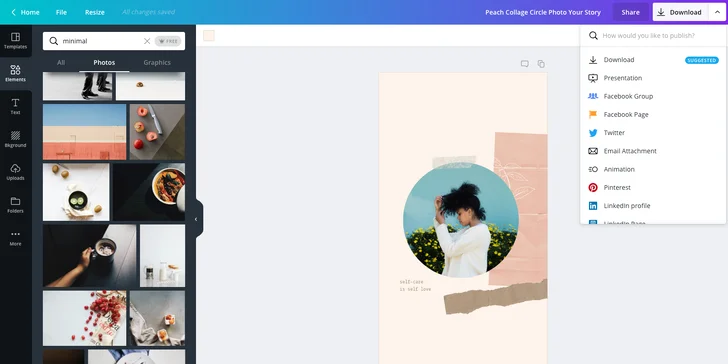Click the publish search field
Screen dimensions: 728x364
(x=653, y=35)
